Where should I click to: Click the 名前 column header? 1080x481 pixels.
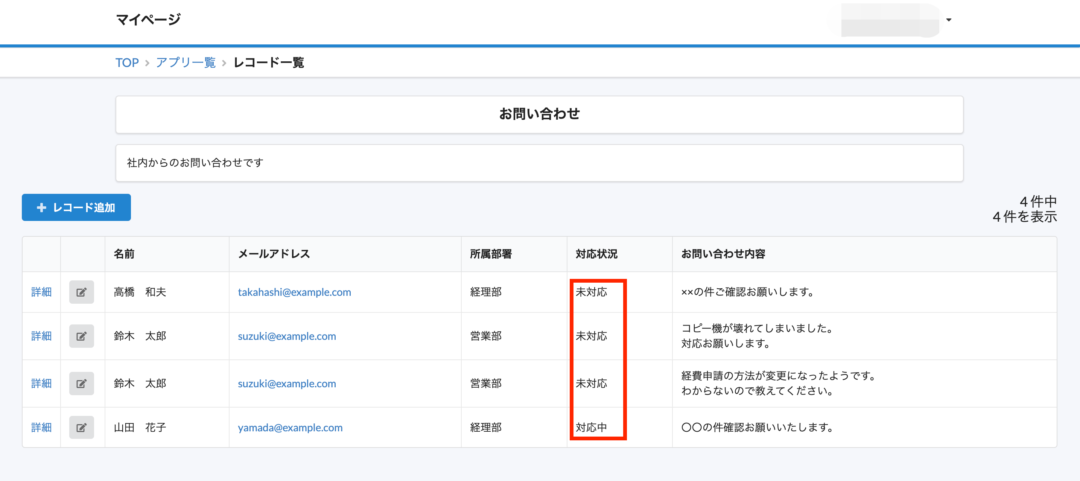(x=125, y=254)
